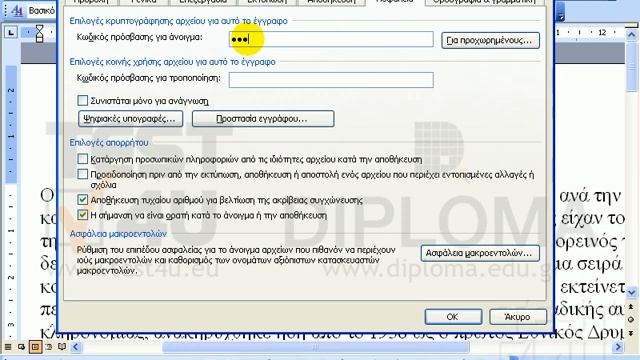Enable 'Κατάργηση προσωπικών πληροφοριών' checkbox

point(82,158)
